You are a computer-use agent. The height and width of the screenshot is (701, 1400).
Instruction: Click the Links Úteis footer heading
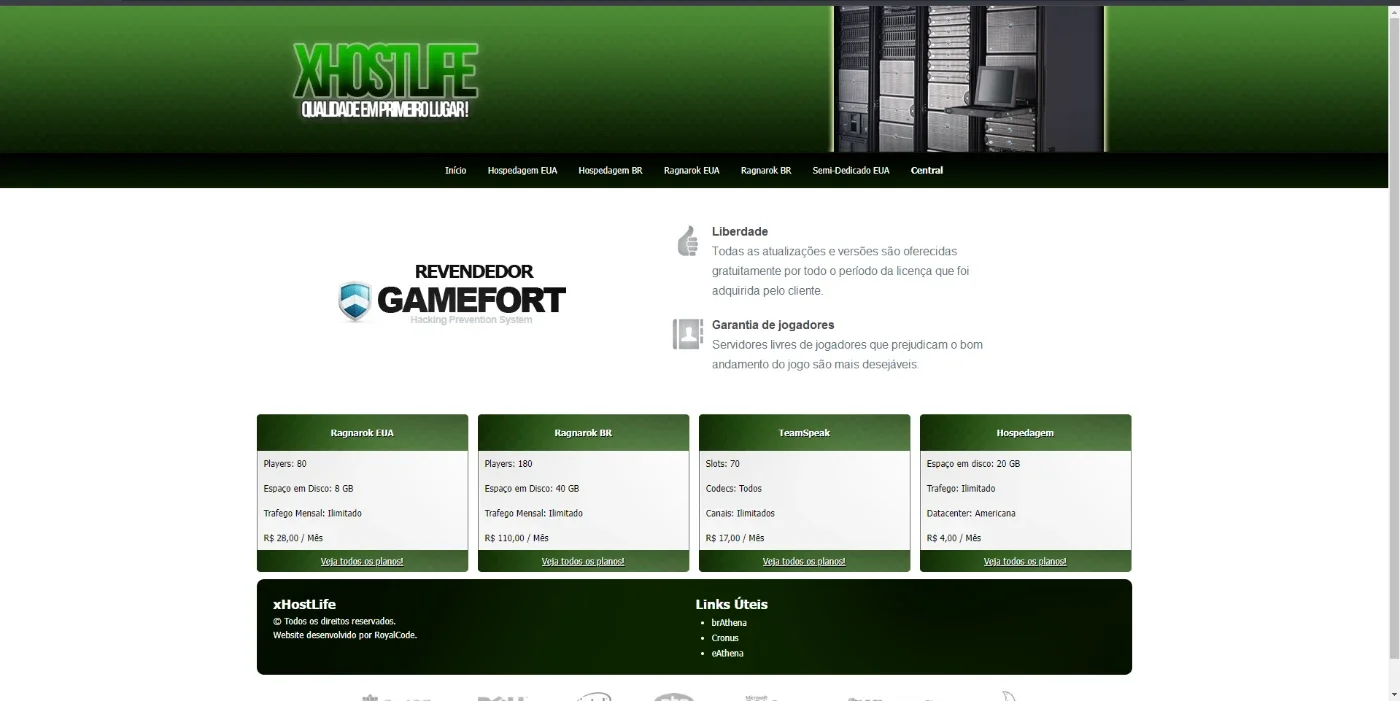[732, 604]
